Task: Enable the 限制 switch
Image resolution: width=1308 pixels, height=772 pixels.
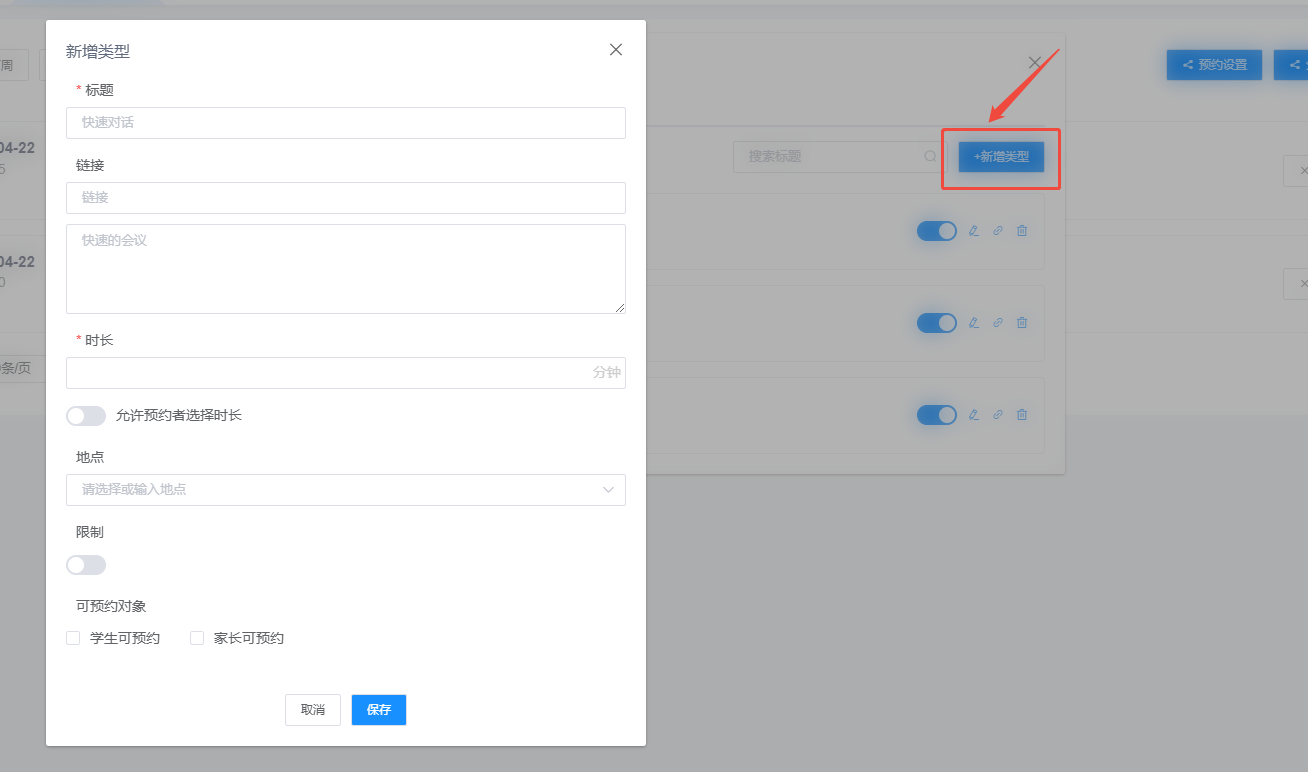Action: click(x=86, y=565)
